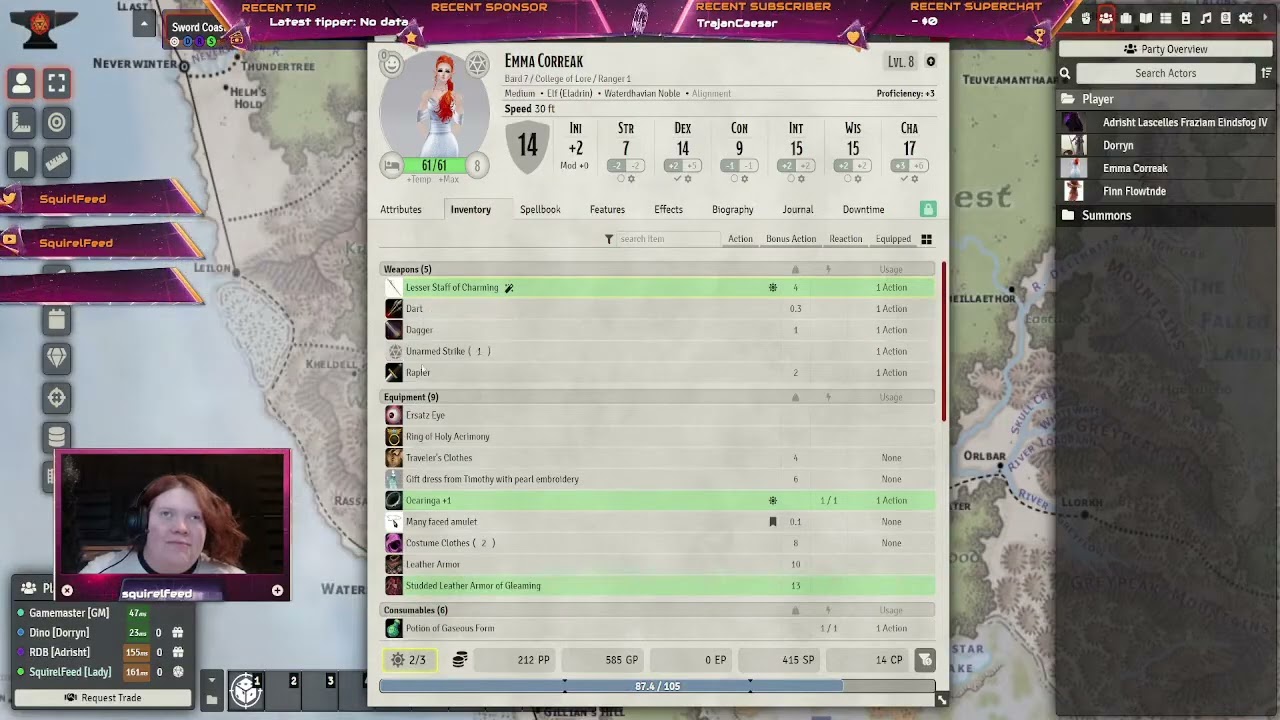Click the rest bed icon
The height and width of the screenshot is (720, 1280).
pyautogui.click(x=392, y=166)
